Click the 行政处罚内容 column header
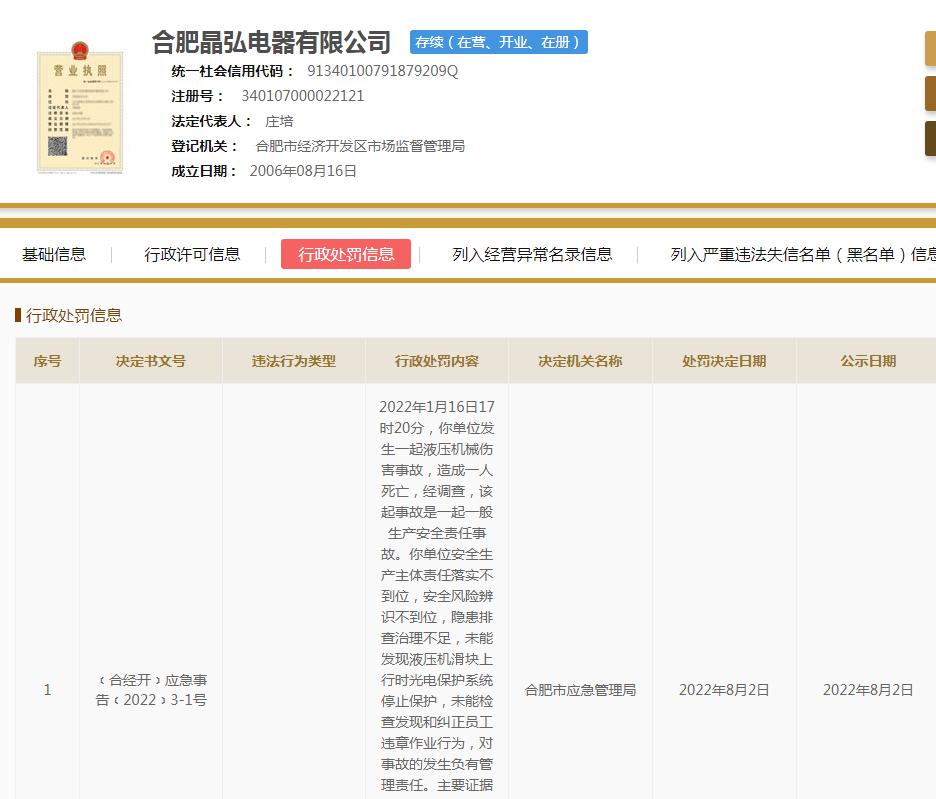This screenshot has width=936, height=799. point(437,361)
